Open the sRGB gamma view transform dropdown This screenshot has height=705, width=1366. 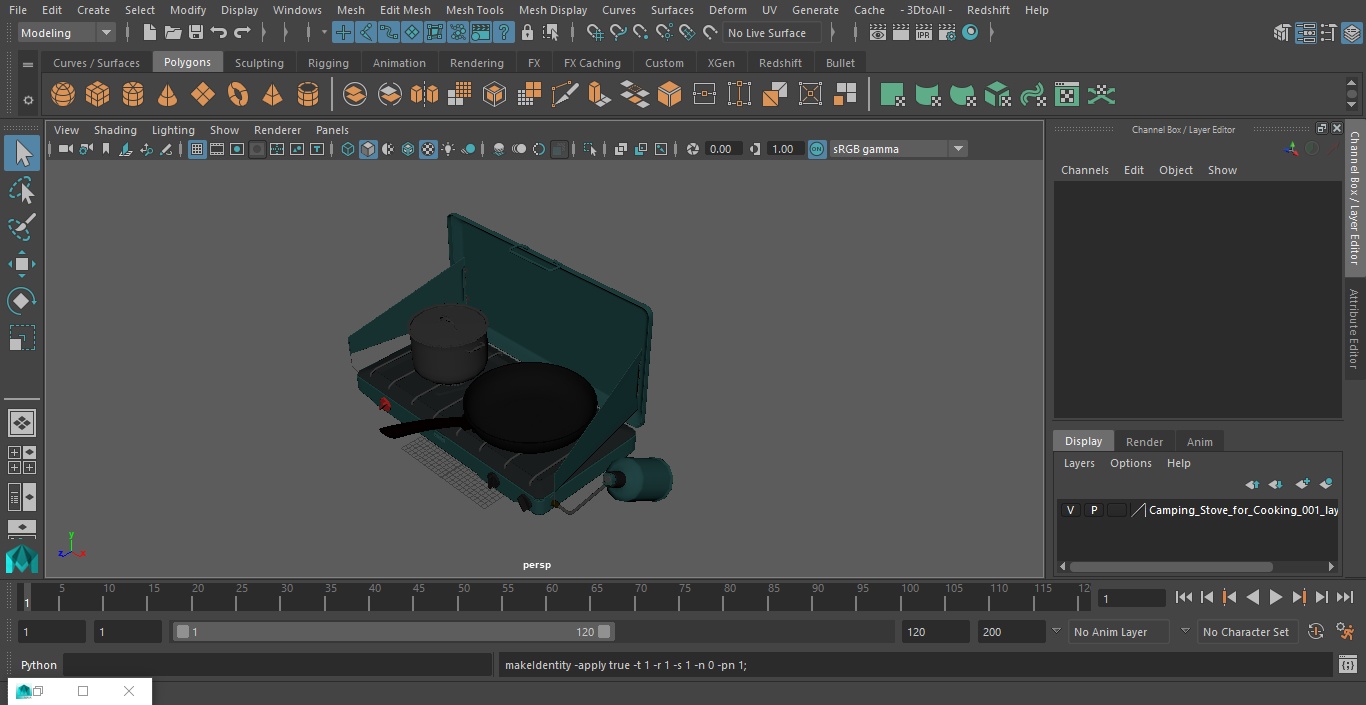[898, 149]
